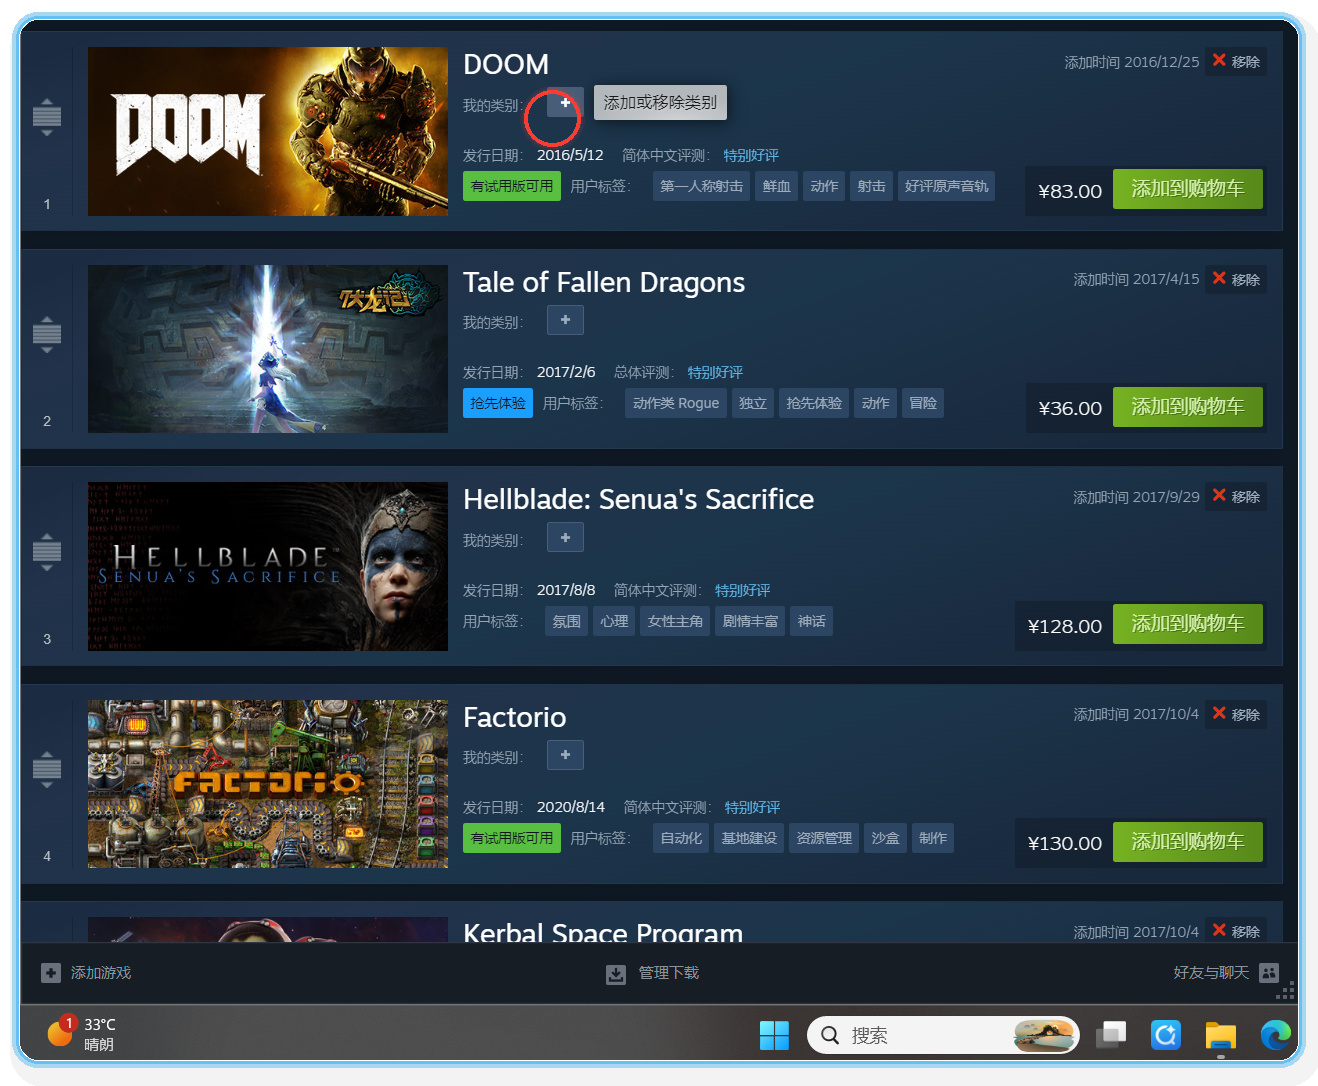Remove Factorio from the wishlist

coord(1236,714)
